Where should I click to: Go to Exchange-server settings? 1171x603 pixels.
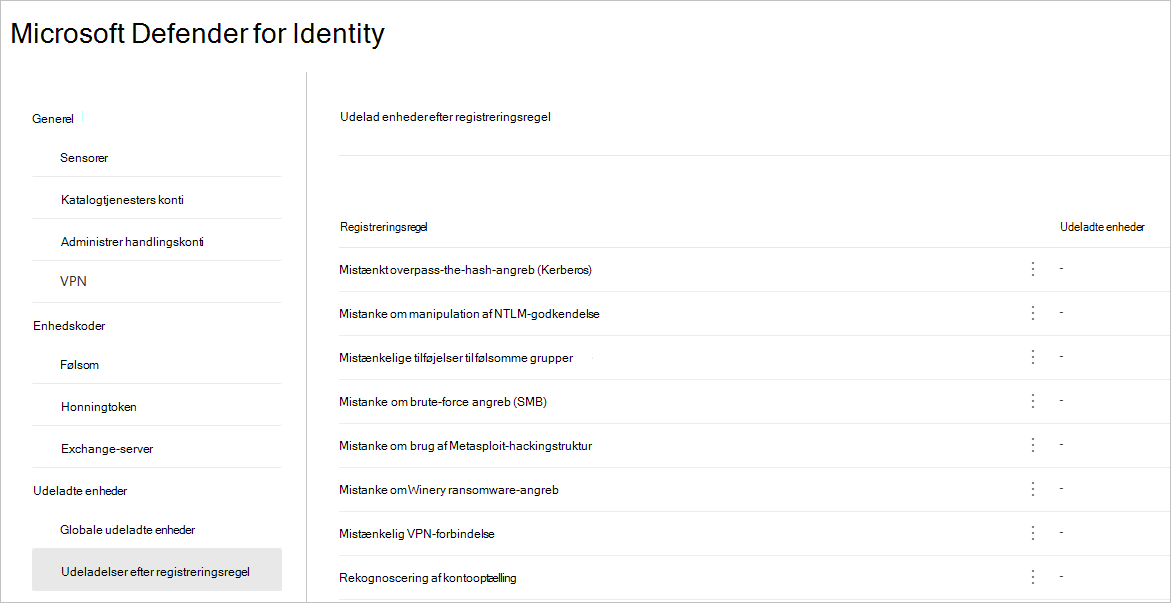coord(106,449)
